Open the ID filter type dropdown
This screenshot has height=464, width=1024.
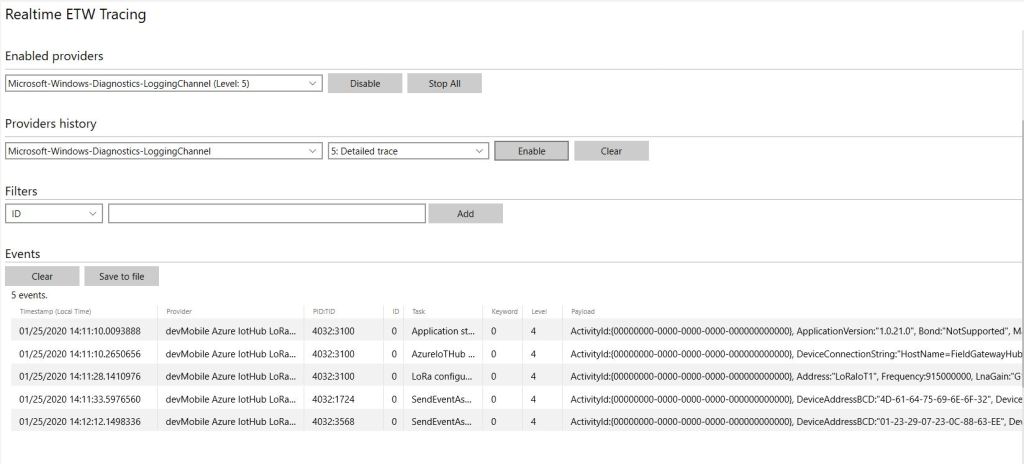[x=54, y=213]
